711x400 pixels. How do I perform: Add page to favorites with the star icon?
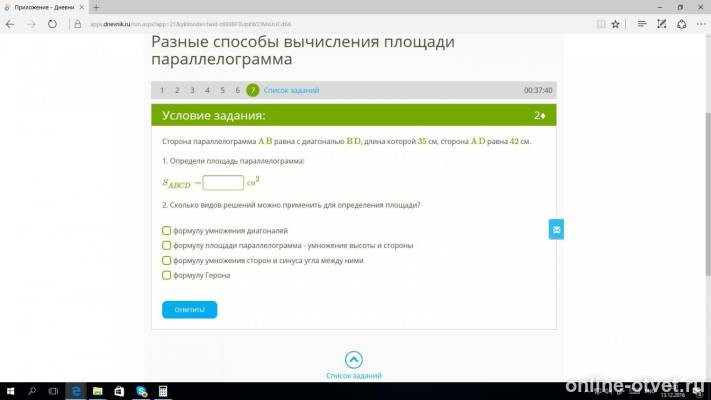615,24
